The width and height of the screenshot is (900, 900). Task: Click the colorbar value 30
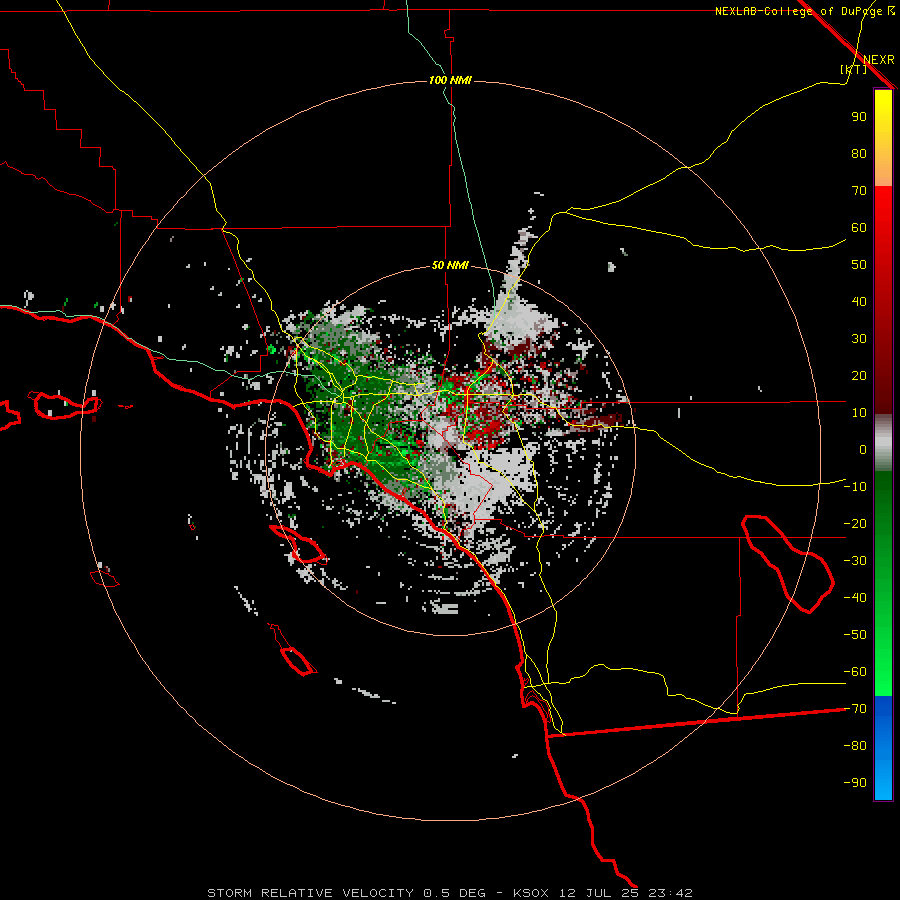coord(859,339)
